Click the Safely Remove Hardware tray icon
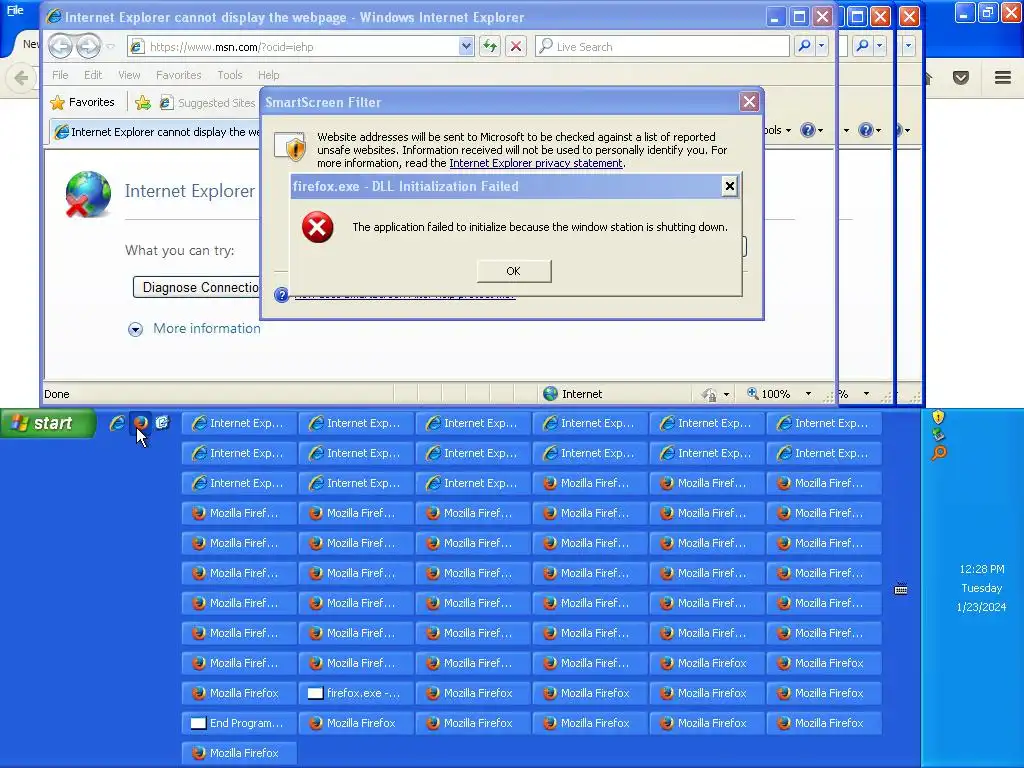Image resolution: width=1024 pixels, height=768 pixels. point(938,435)
